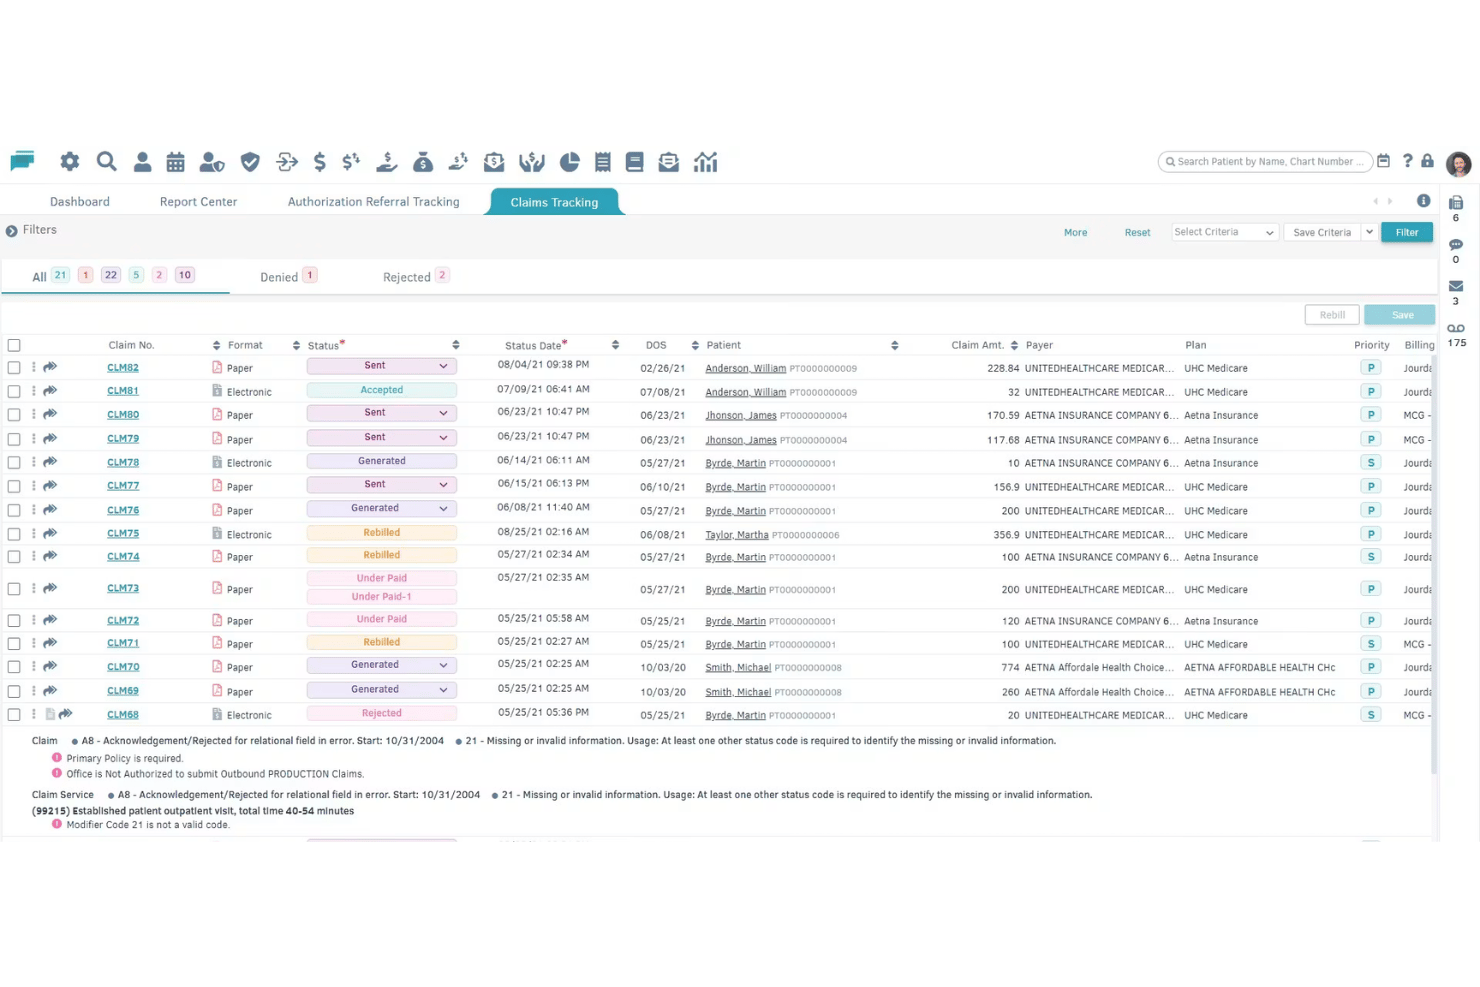Select the Claims Tracking tab
Viewport: 1480px width, 987px height.
(x=554, y=202)
